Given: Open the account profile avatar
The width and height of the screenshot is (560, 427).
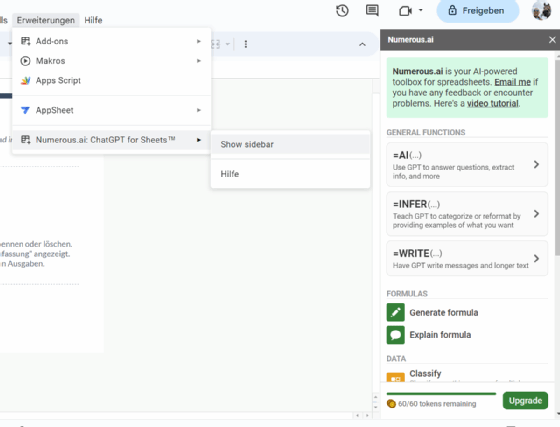Looking at the screenshot, I should point(541,10).
